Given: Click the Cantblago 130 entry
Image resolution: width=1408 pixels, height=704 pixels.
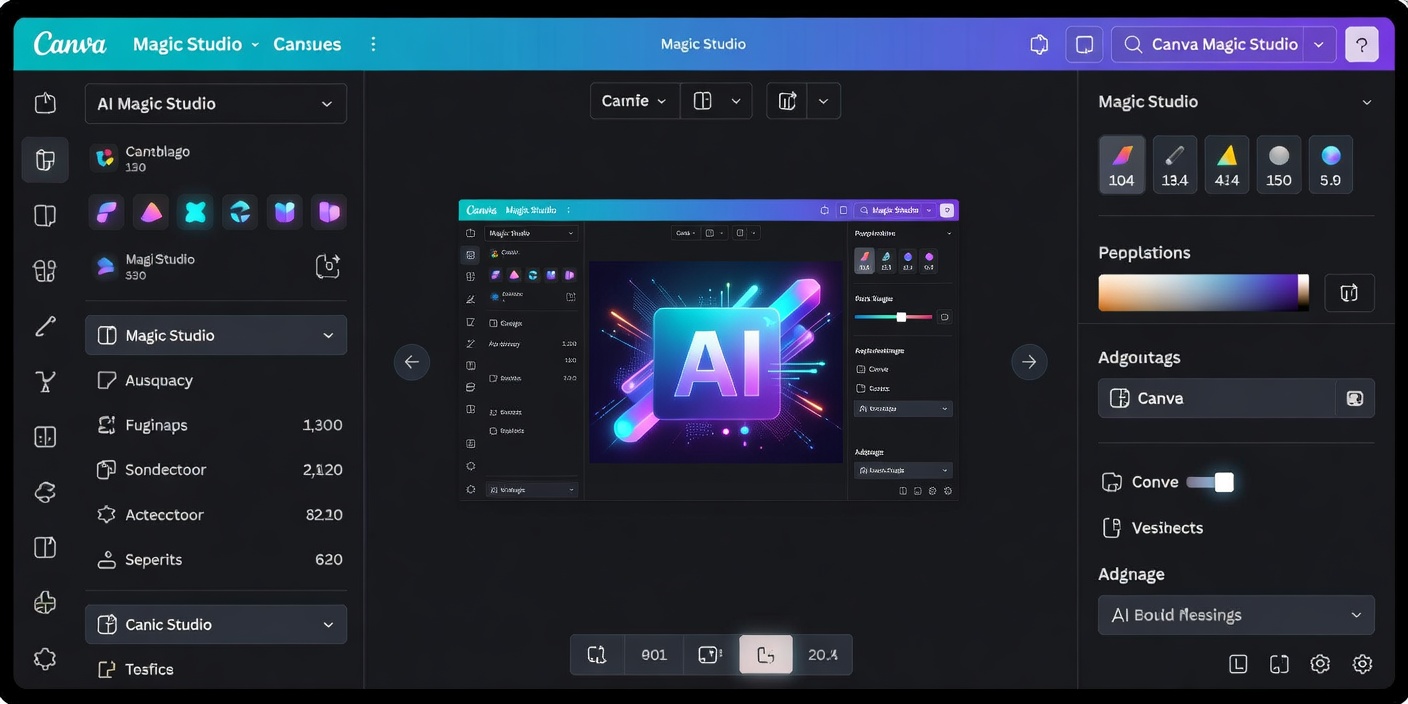Looking at the screenshot, I should [140, 158].
